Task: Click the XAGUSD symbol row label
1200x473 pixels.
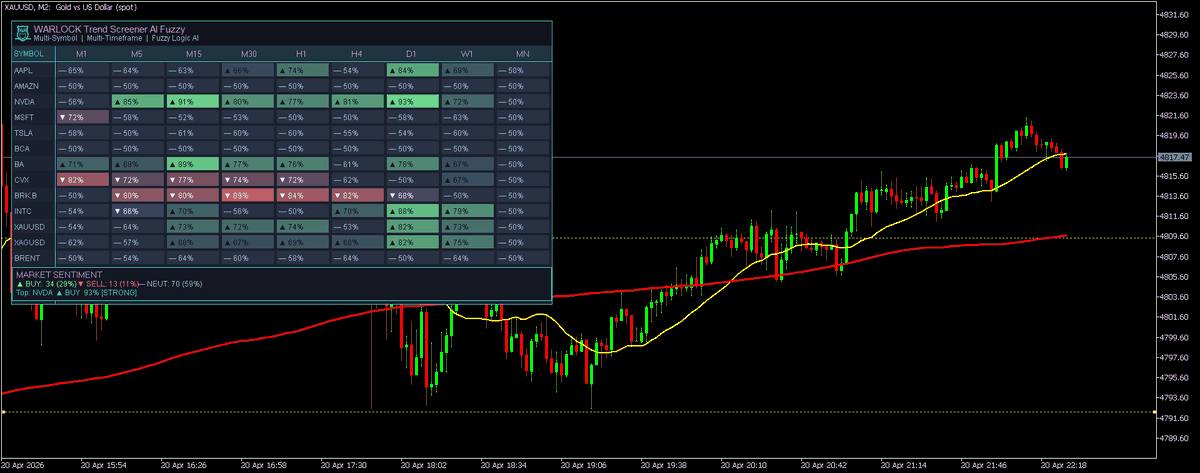Action: point(29,242)
